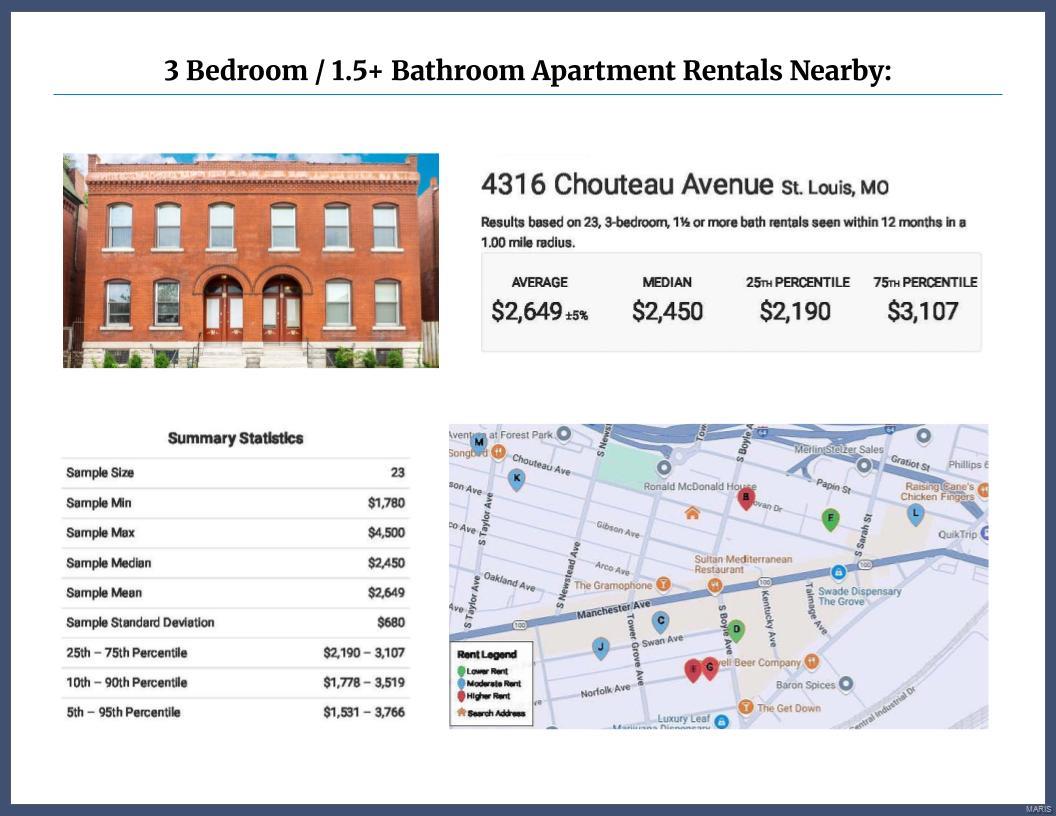The image size is (1056, 816).
Task: Open Beer Company restaurant marker
Action: (x=812, y=661)
